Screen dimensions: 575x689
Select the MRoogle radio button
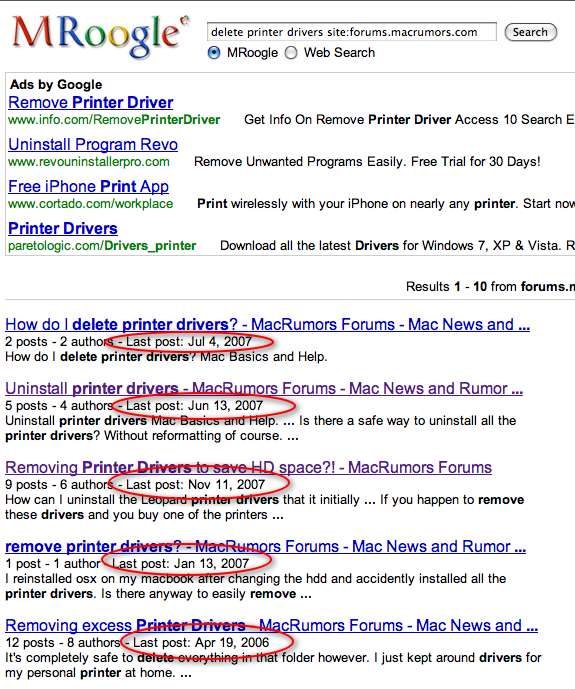(214, 53)
